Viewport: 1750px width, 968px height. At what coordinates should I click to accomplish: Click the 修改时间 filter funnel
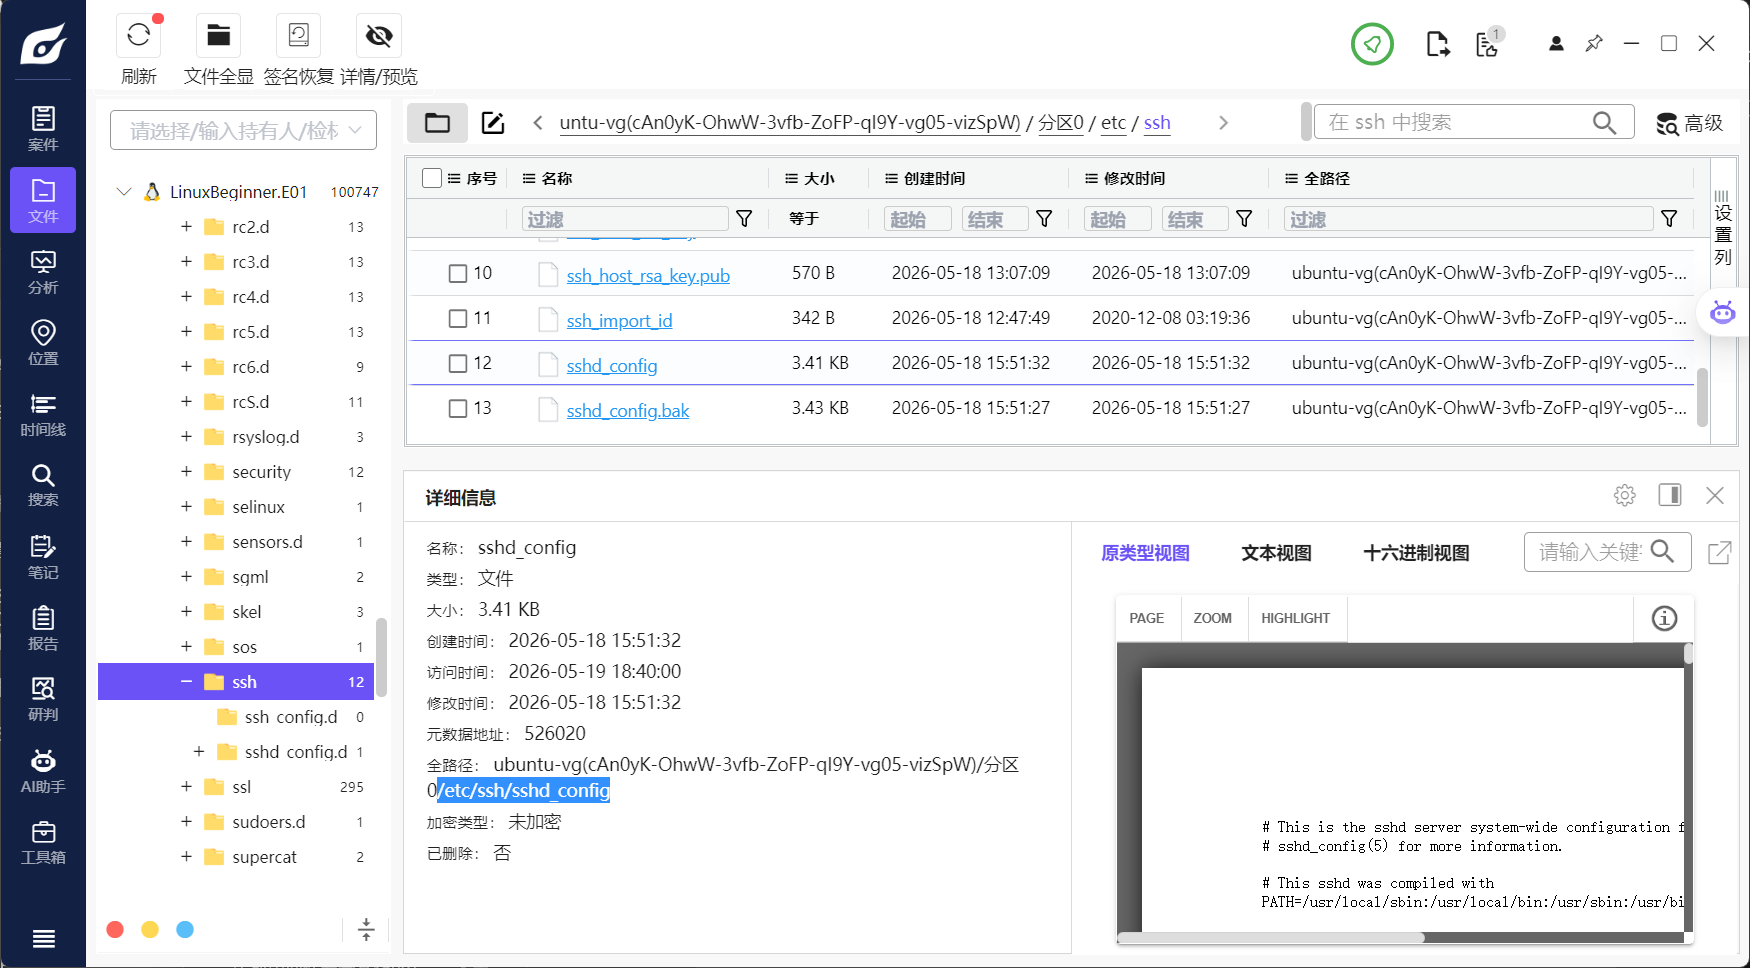1244,218
